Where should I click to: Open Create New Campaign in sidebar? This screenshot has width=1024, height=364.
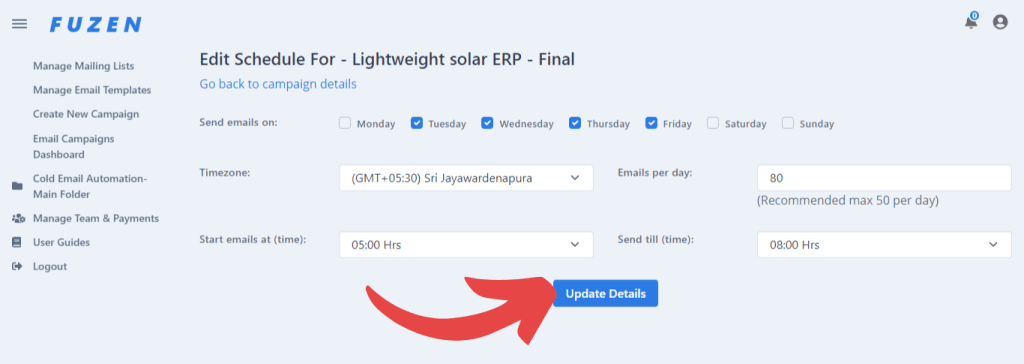point(86,114)
